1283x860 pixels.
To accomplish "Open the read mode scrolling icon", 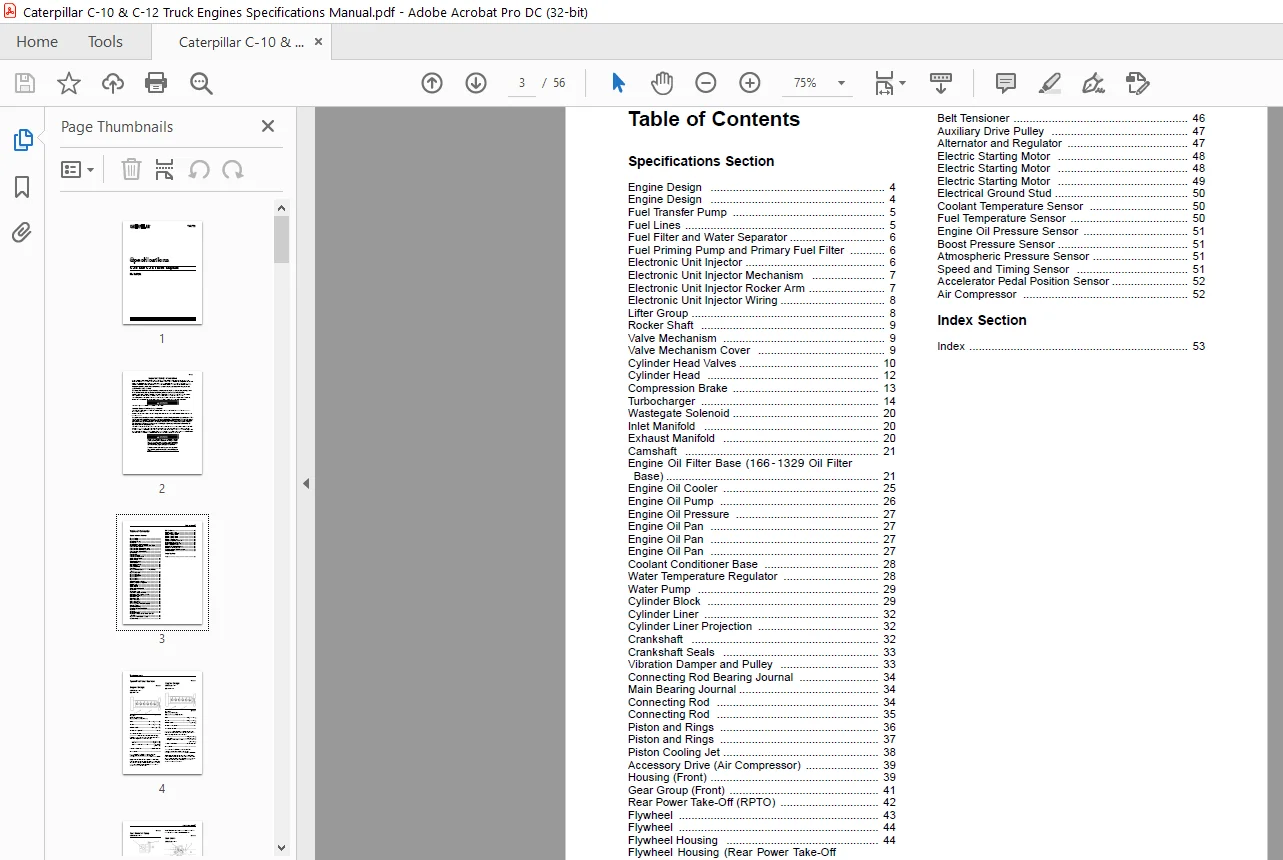I will [941, 83].
